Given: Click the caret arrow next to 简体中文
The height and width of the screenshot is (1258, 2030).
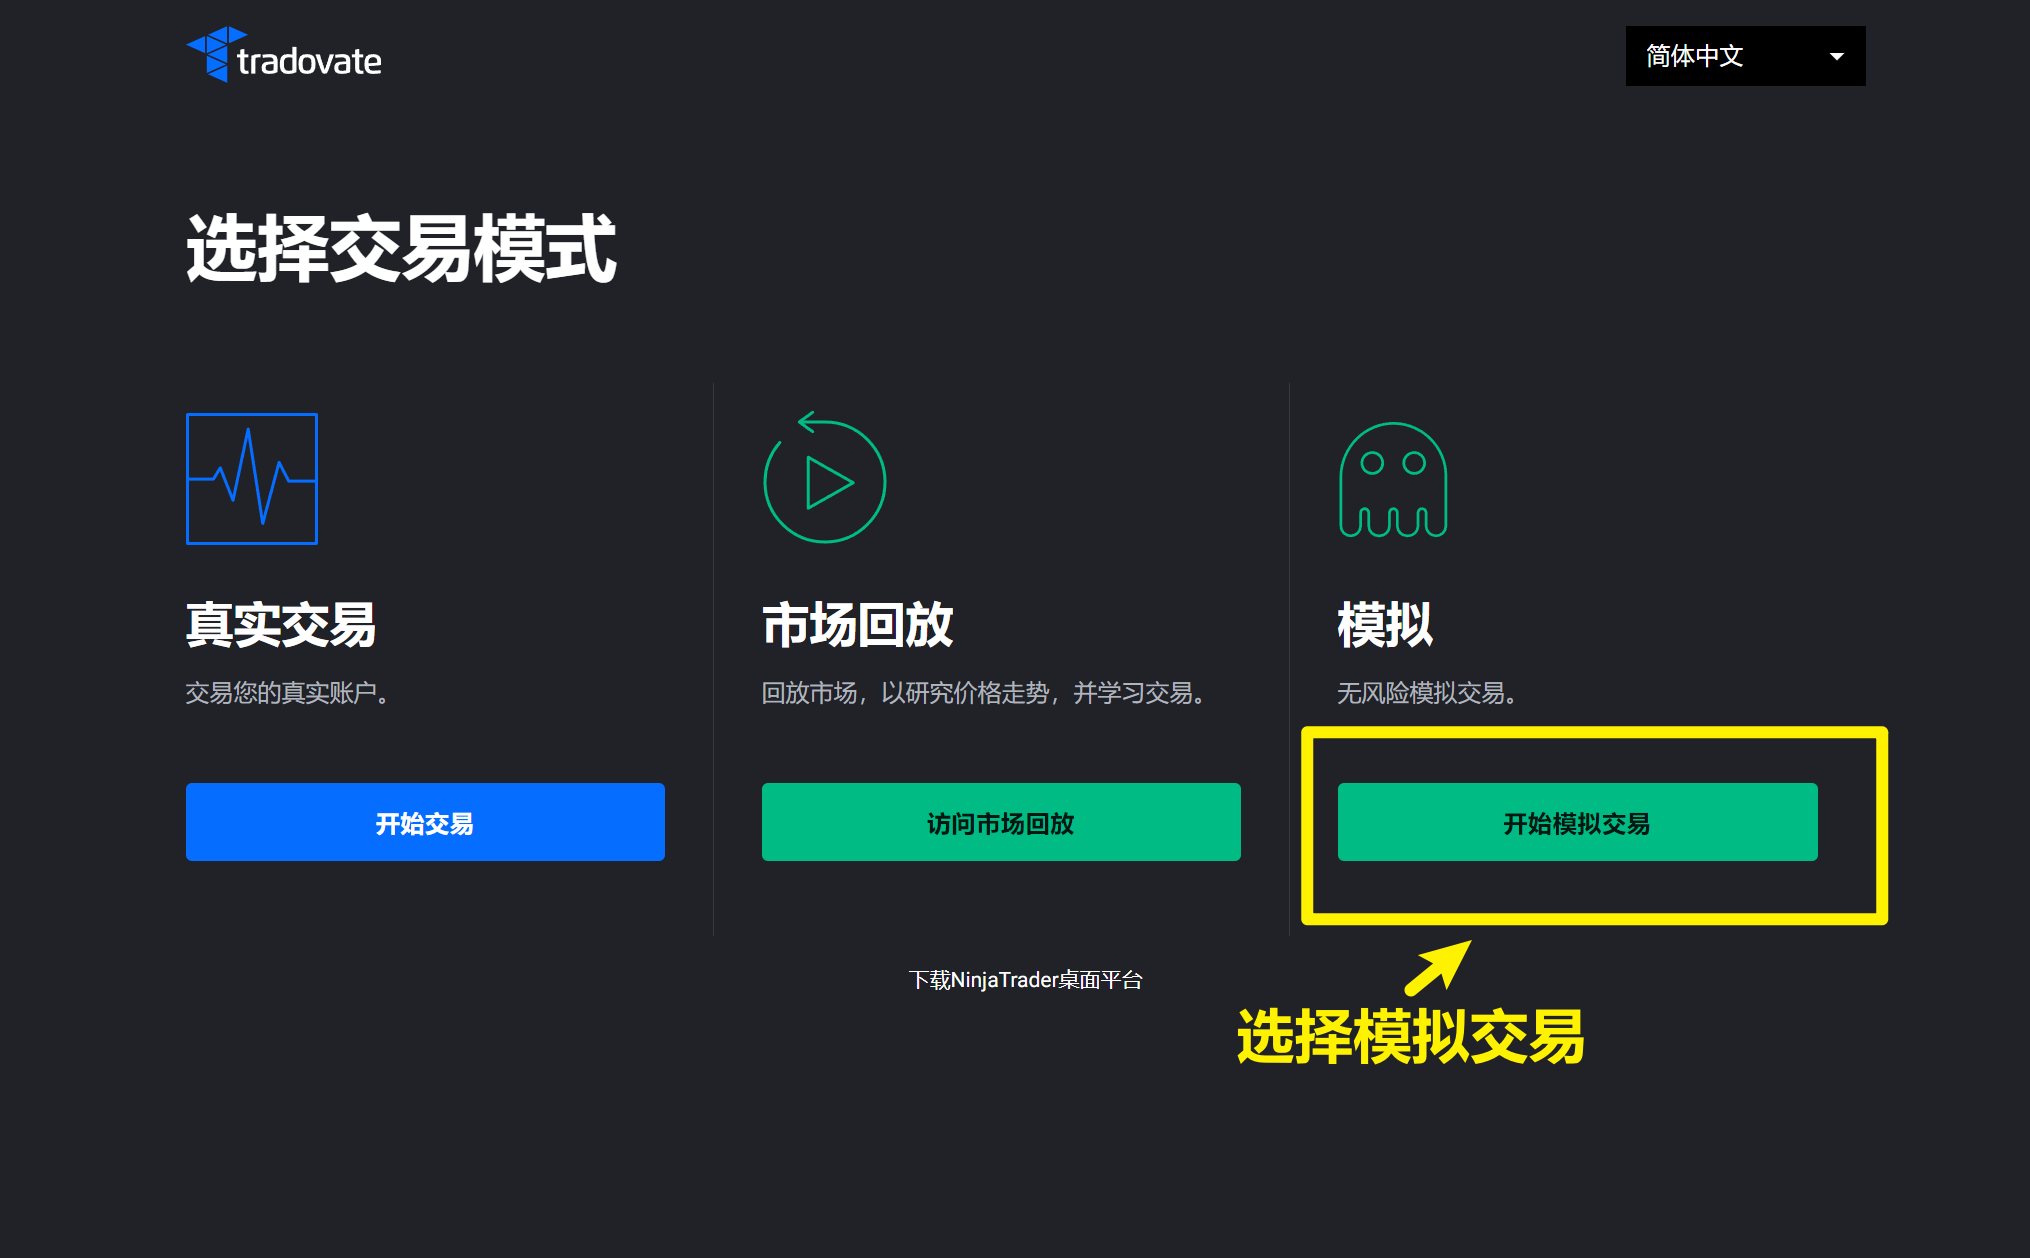Looking at the screenshot, I should [x=1837, y=57].
